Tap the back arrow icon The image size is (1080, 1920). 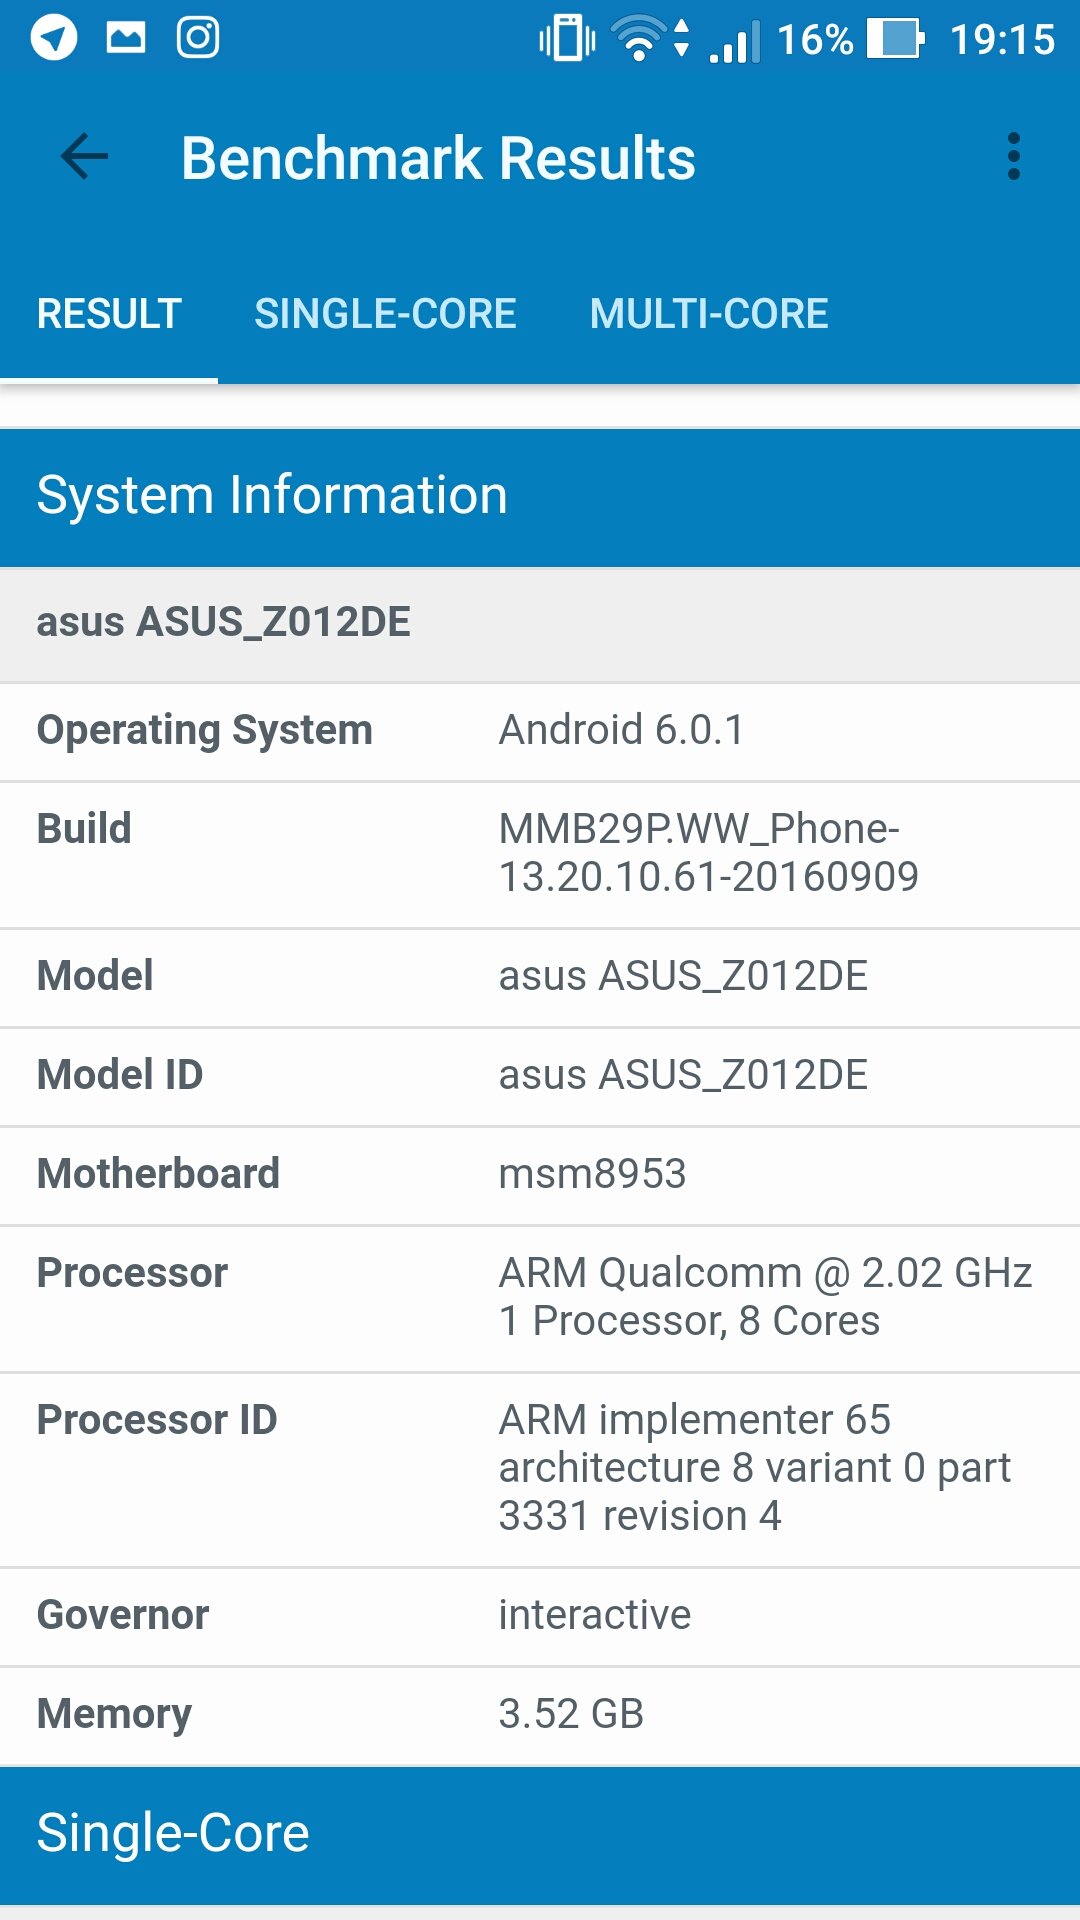click(84, 157)
